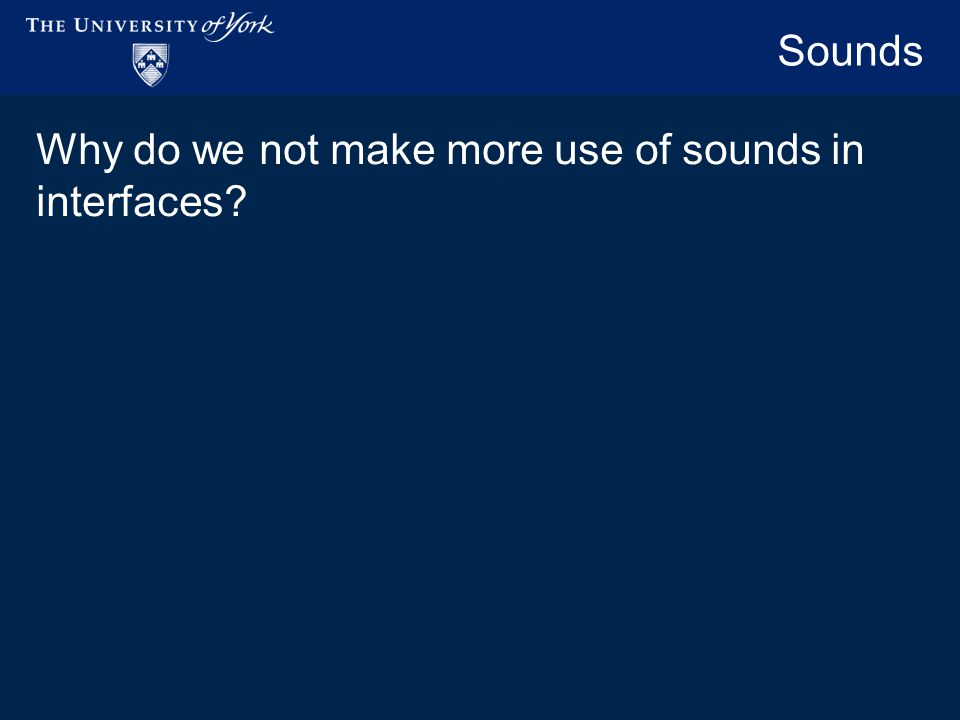Click the word 'do' after 'Why'

click(x=157, y=149)
